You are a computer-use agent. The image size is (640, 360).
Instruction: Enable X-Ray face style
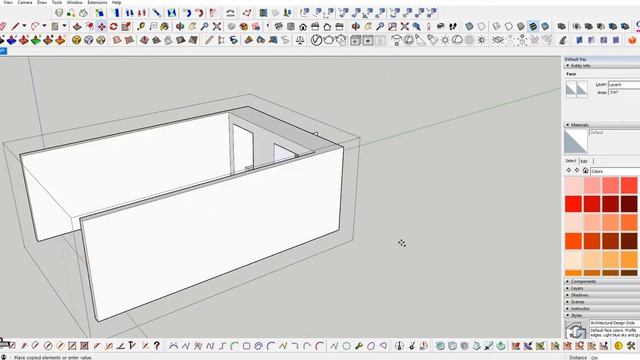point(469,27)
